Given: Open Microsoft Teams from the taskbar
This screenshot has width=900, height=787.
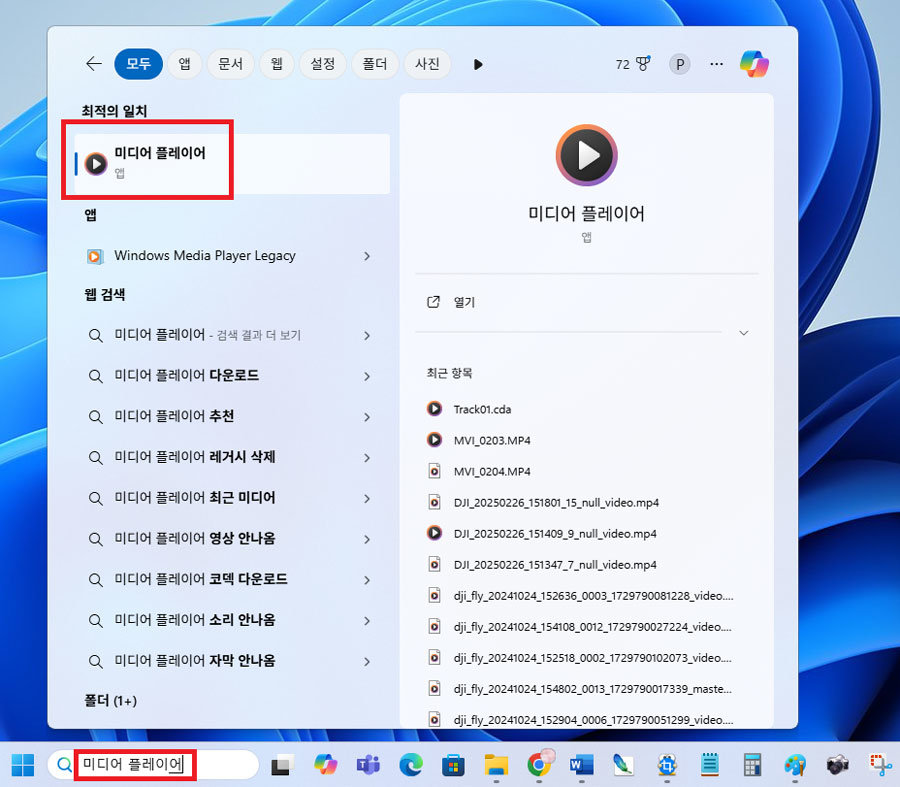Looking at the screenshot, I should [x=368, y=765].
